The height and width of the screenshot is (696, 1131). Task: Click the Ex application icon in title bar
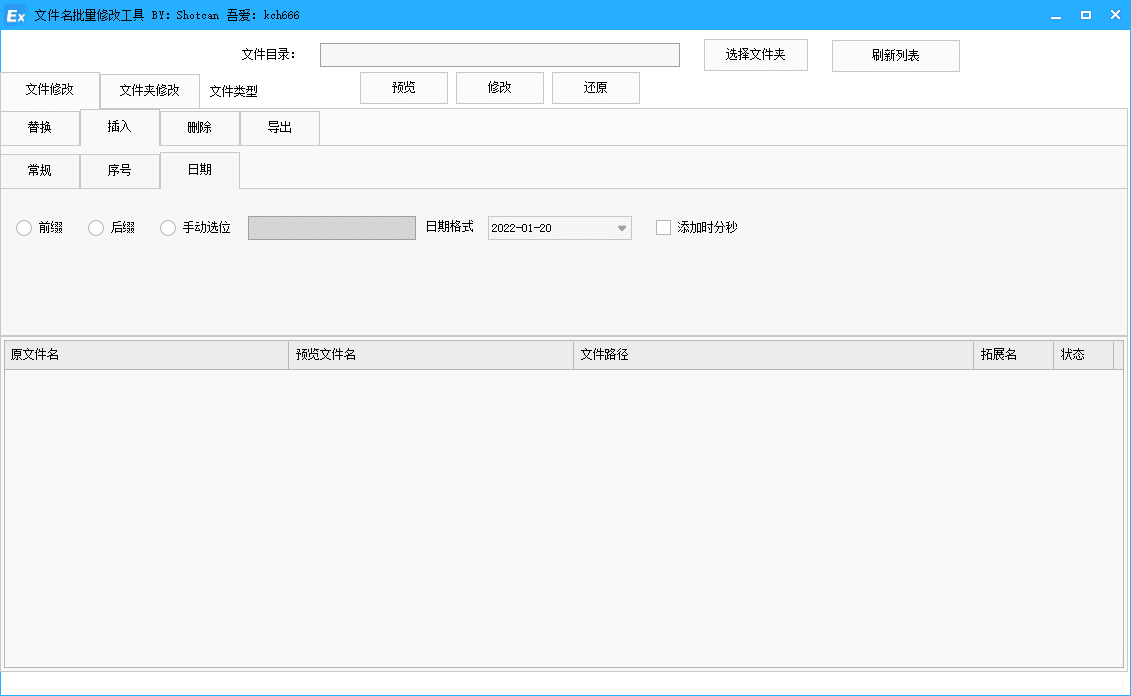coord(16,15)
